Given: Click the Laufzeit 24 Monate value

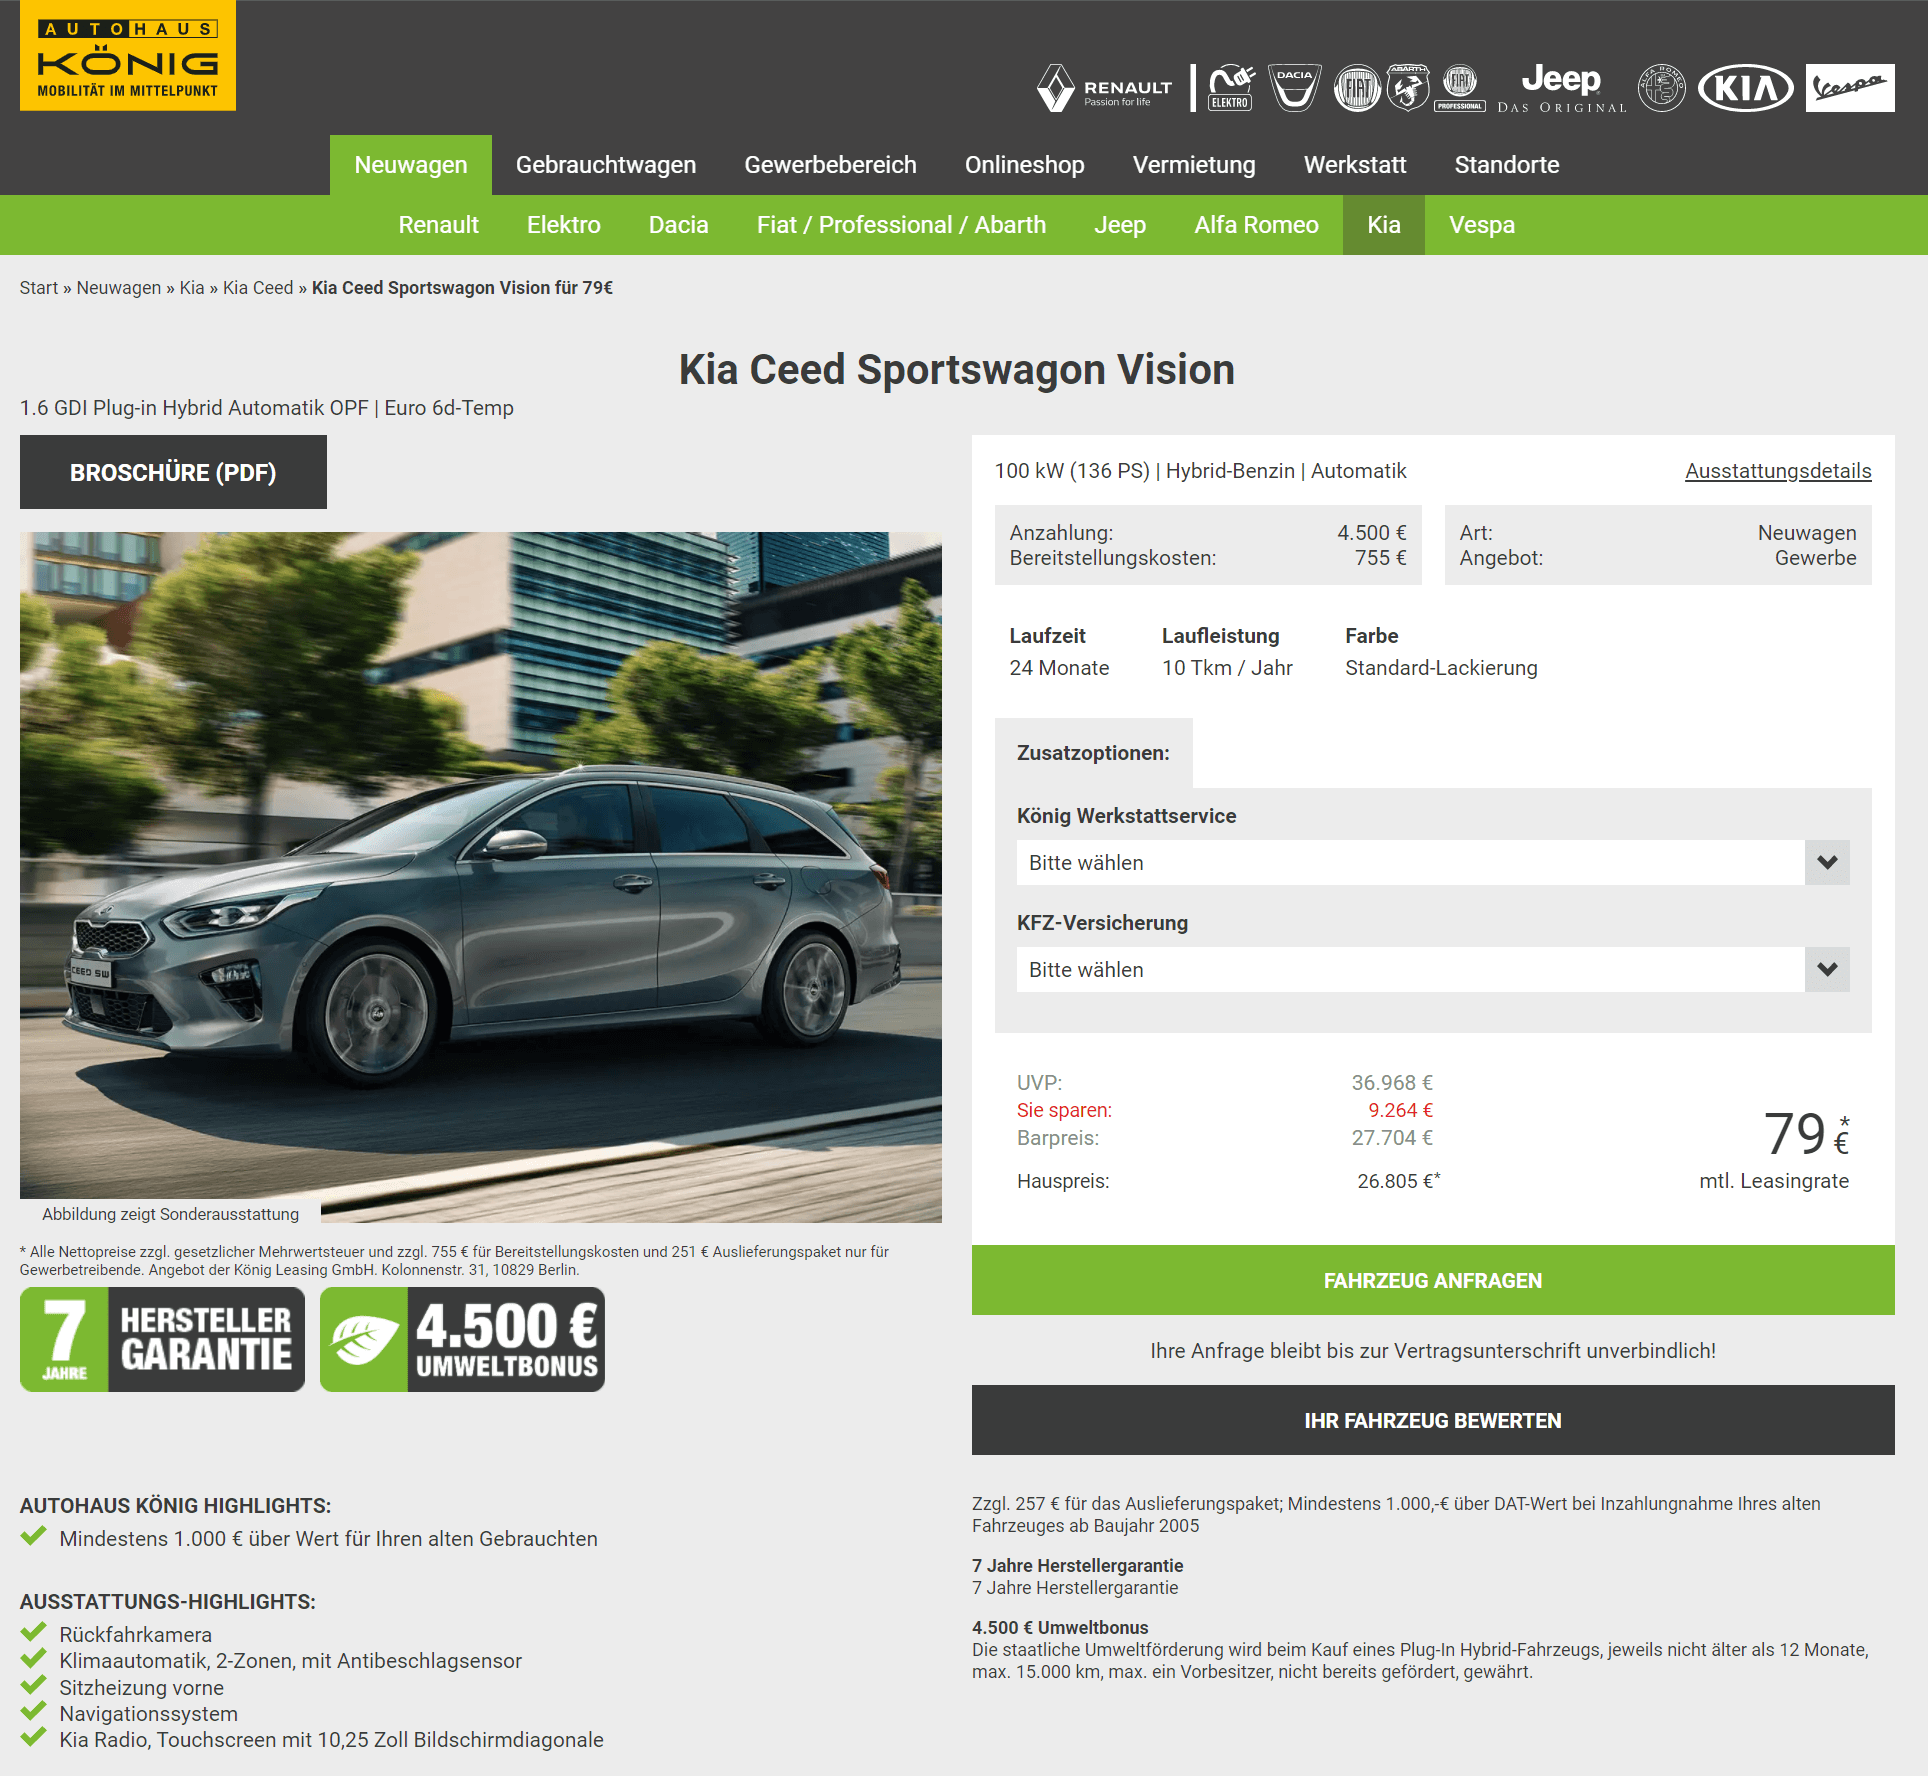Looking at the screenshot, I should [1059, 668].
